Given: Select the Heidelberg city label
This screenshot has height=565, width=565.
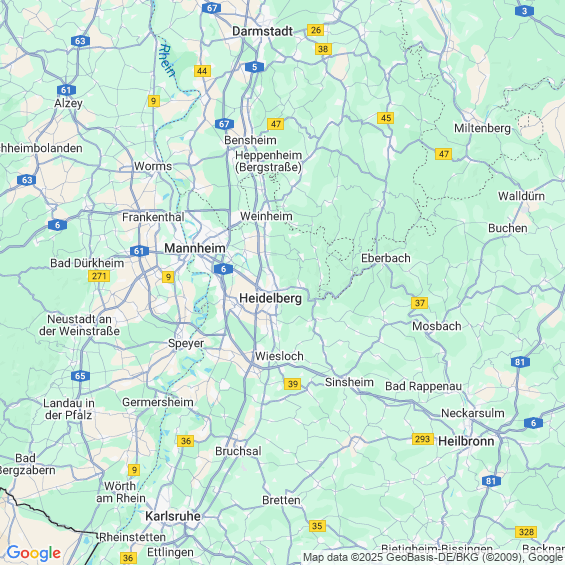Looking at the screenshot, I should (271, 298).
